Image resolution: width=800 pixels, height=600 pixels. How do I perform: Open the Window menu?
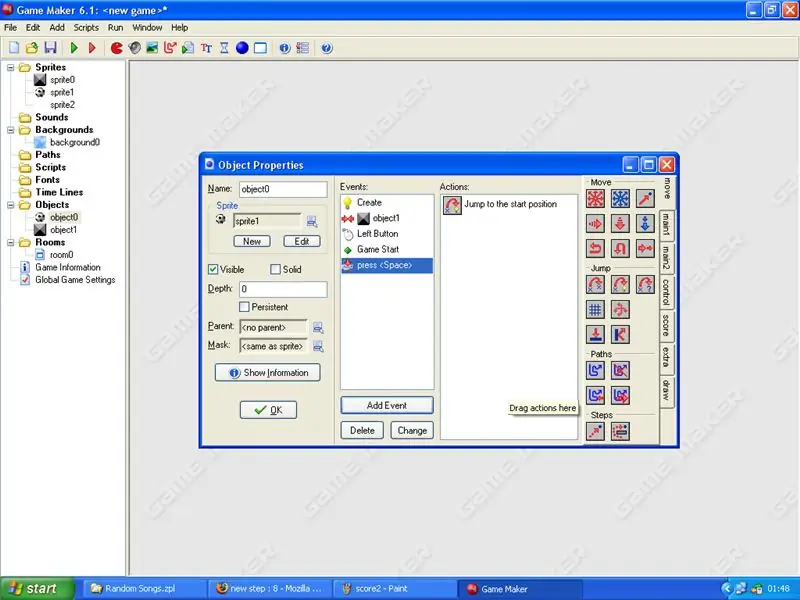[x=147, y=28]
